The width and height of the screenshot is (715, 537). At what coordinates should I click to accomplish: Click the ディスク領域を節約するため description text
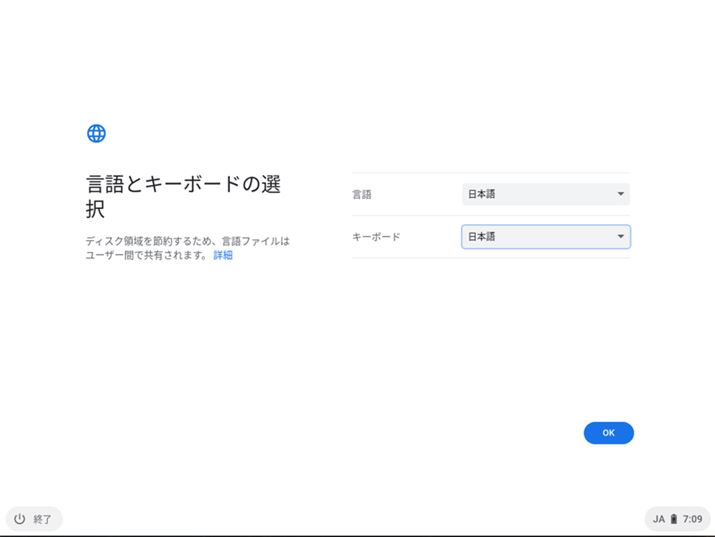tap(188, 248)
